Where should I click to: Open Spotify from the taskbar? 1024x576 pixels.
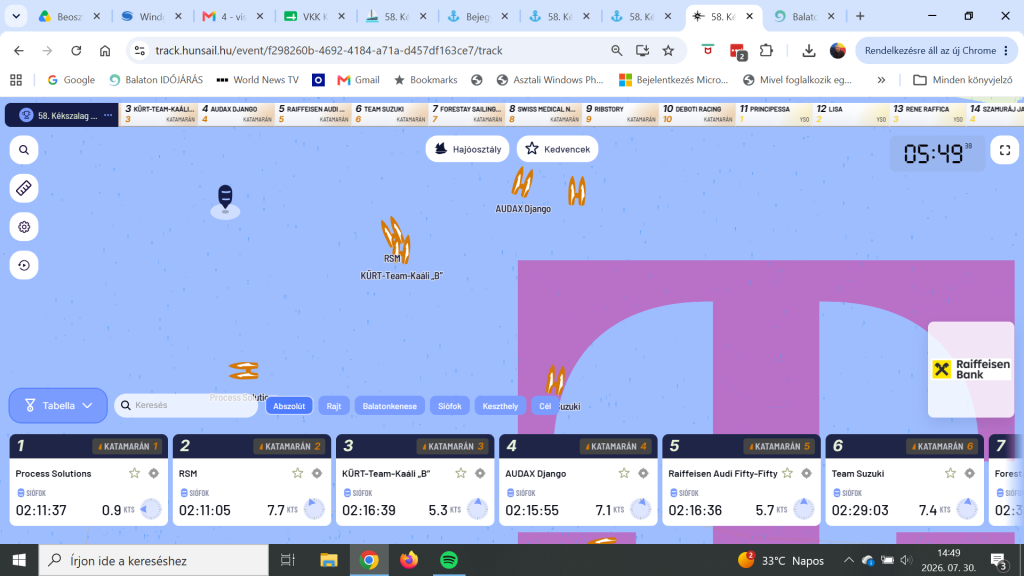tap(449, 560)
